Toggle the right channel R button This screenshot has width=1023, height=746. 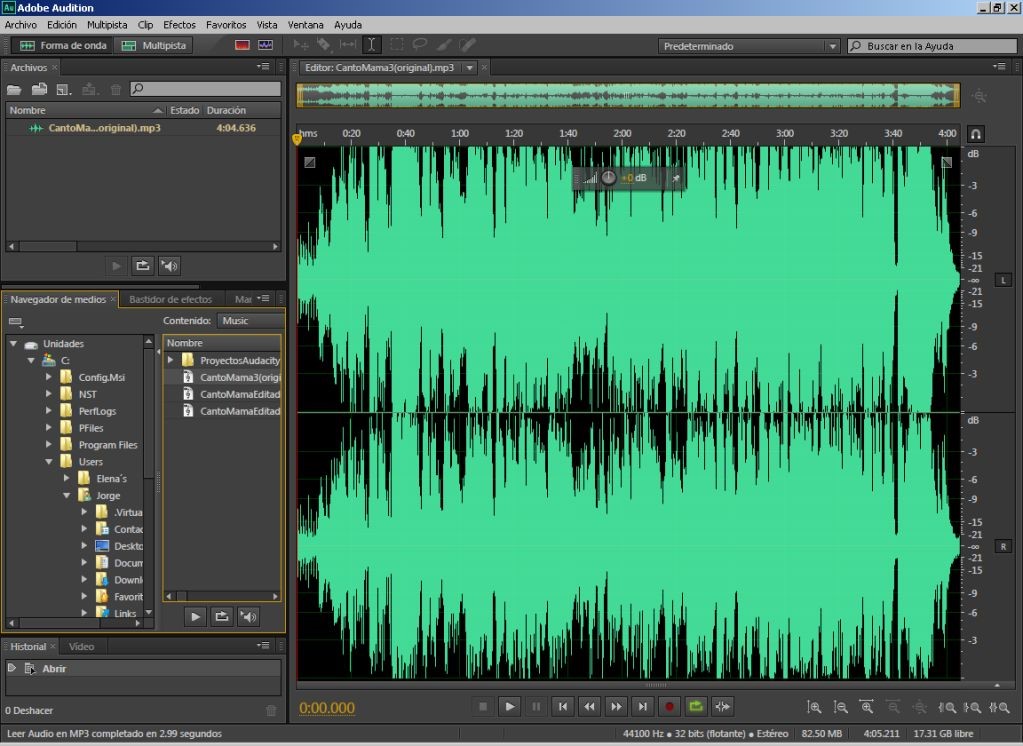pyautogui.click(x=1003, y=546)
